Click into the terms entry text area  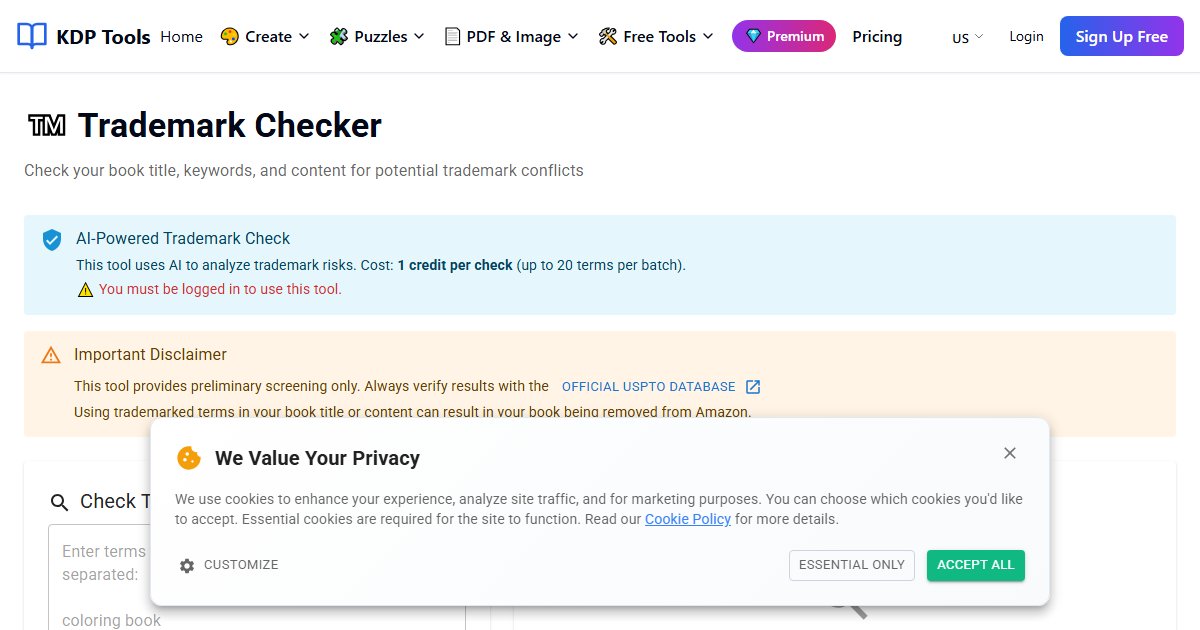pyautogui.click(x=257, y=577)
